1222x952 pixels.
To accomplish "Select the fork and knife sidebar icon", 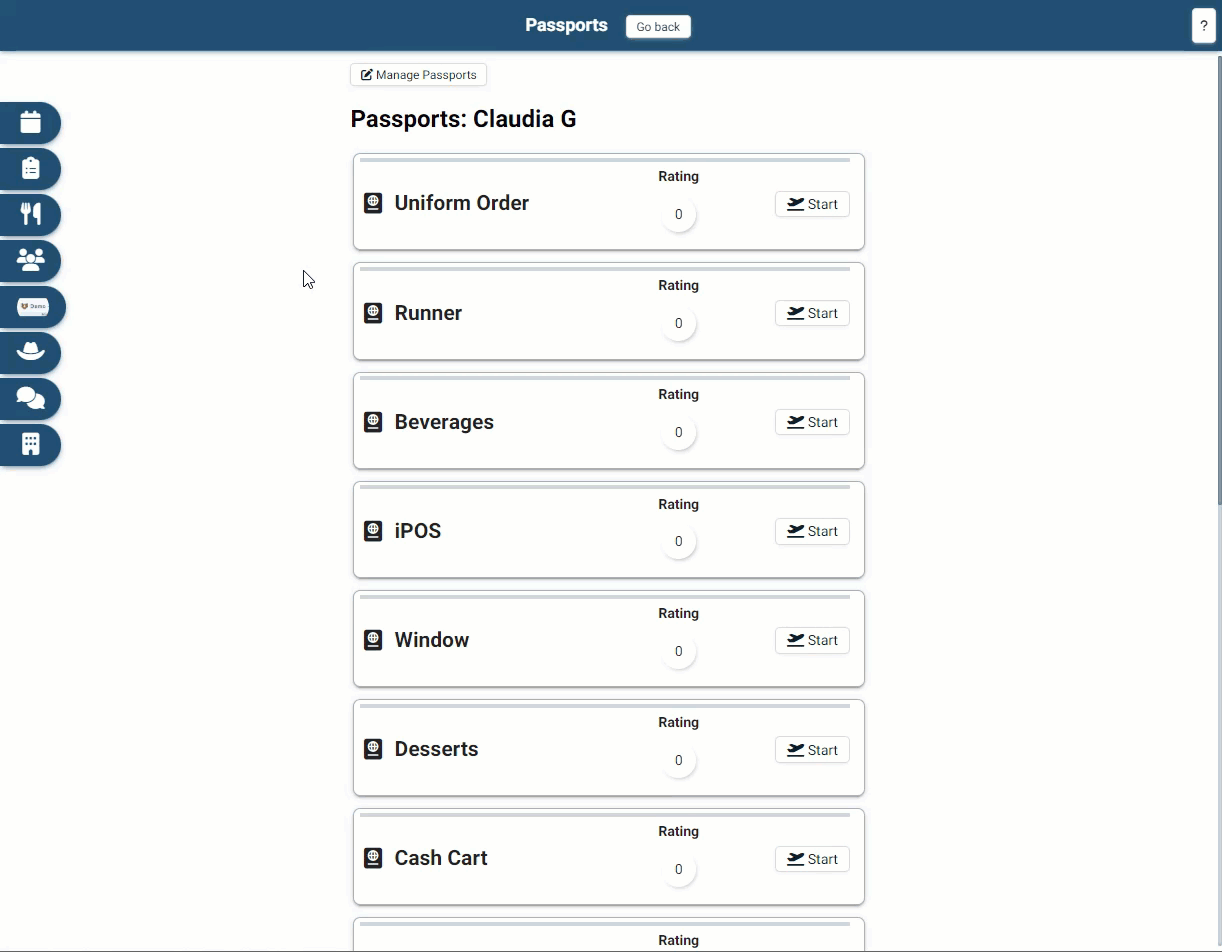I will 31,214.
